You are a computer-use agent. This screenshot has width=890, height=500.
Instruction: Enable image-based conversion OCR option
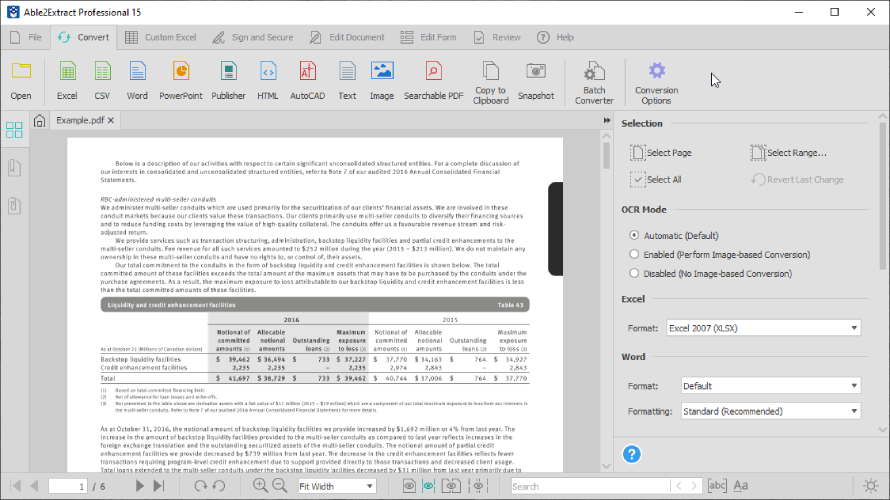pos(634,254)
